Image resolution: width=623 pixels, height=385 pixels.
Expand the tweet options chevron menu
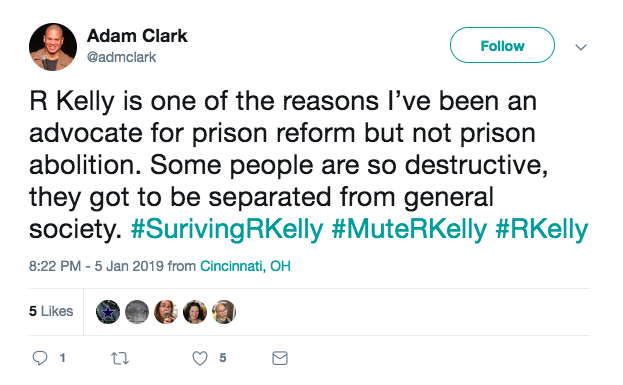(581, 47)
